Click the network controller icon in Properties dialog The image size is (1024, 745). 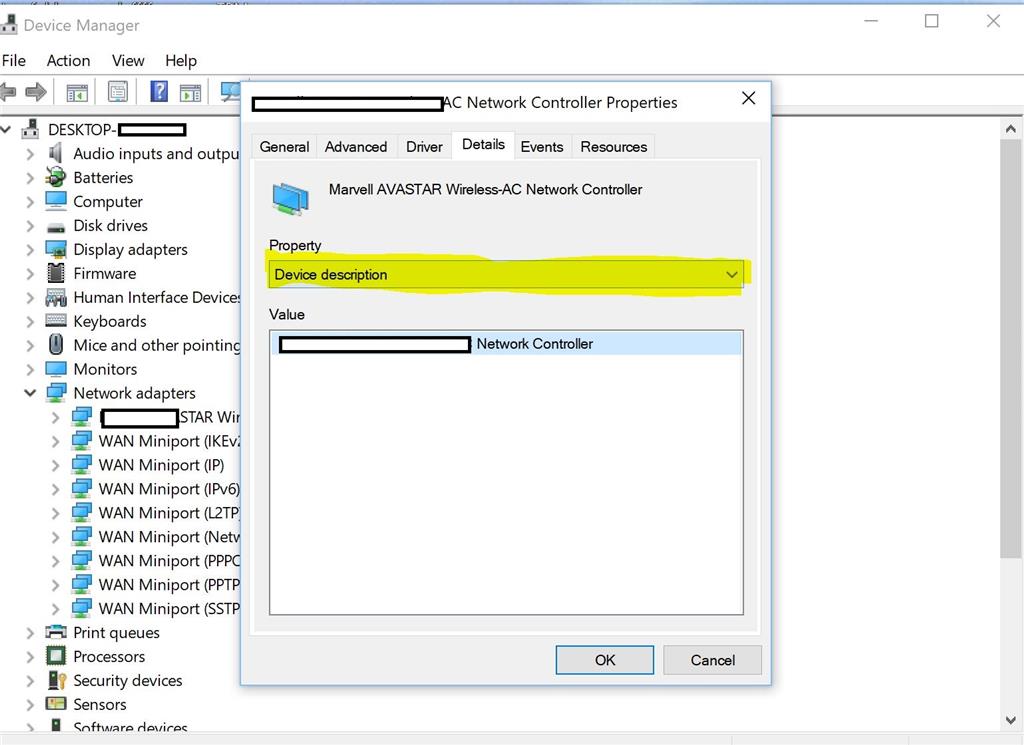[291, 199]
